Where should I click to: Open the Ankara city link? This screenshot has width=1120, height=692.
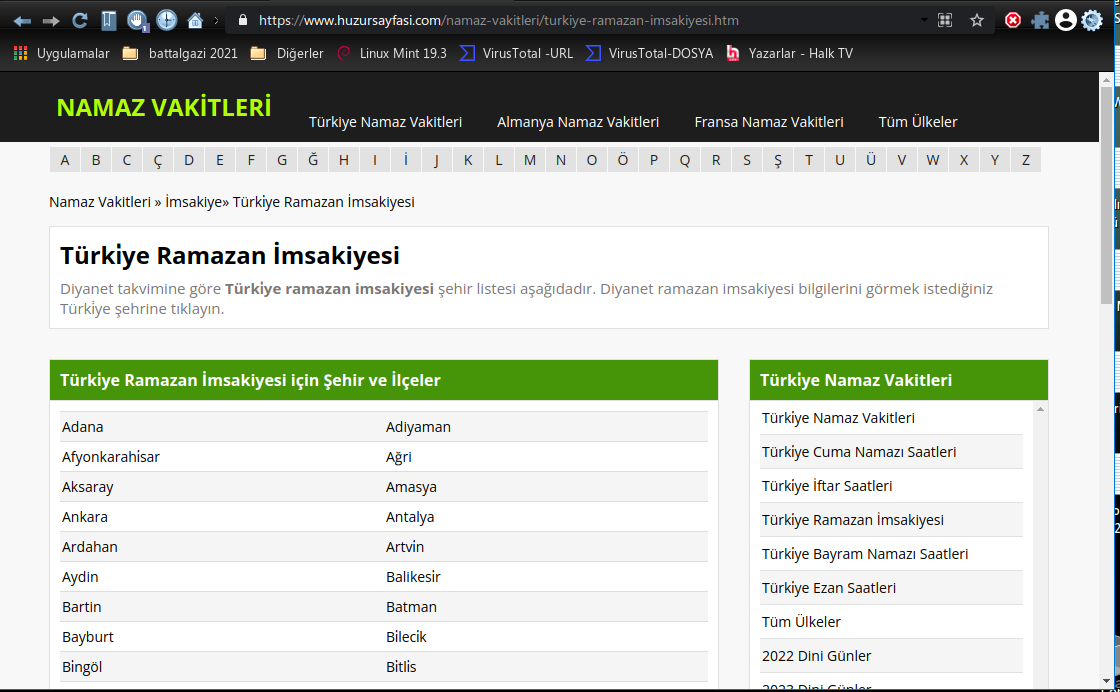point(85,517)
